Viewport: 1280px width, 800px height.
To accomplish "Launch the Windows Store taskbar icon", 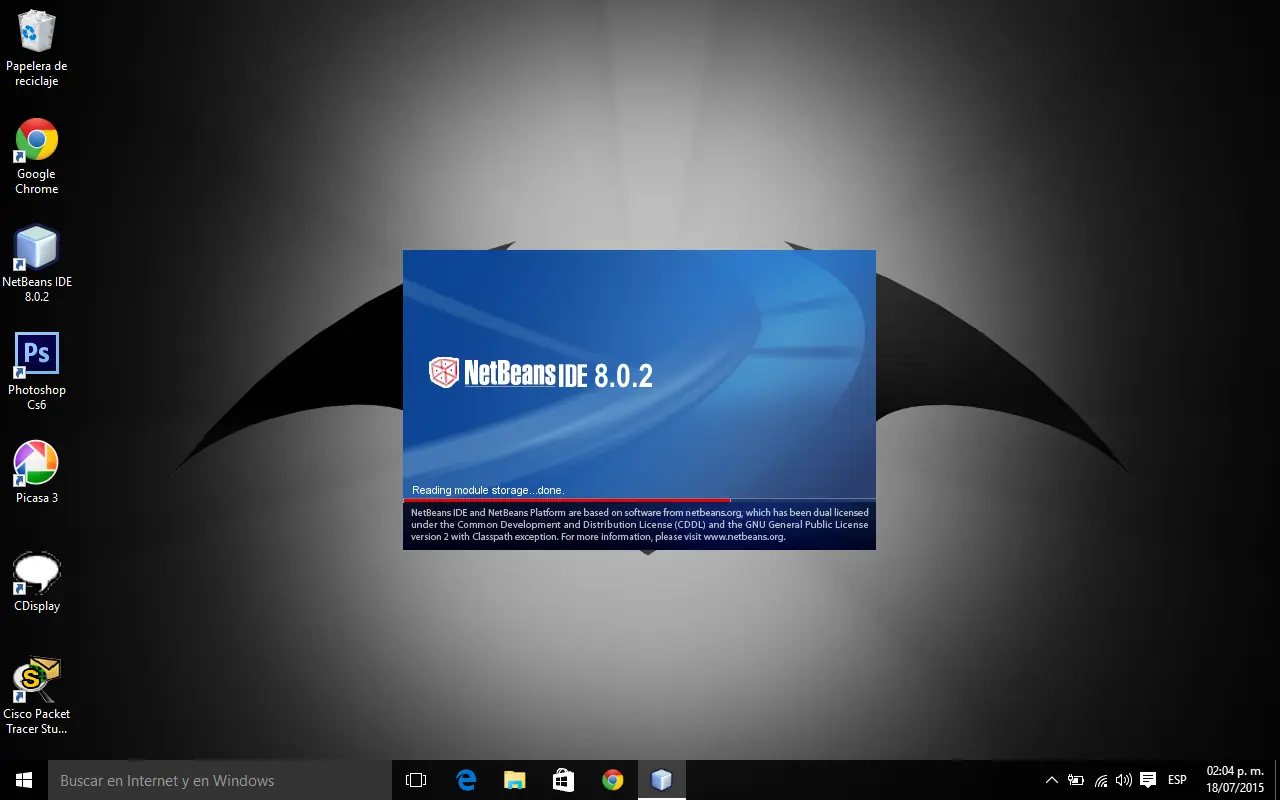I will point(564,780).
